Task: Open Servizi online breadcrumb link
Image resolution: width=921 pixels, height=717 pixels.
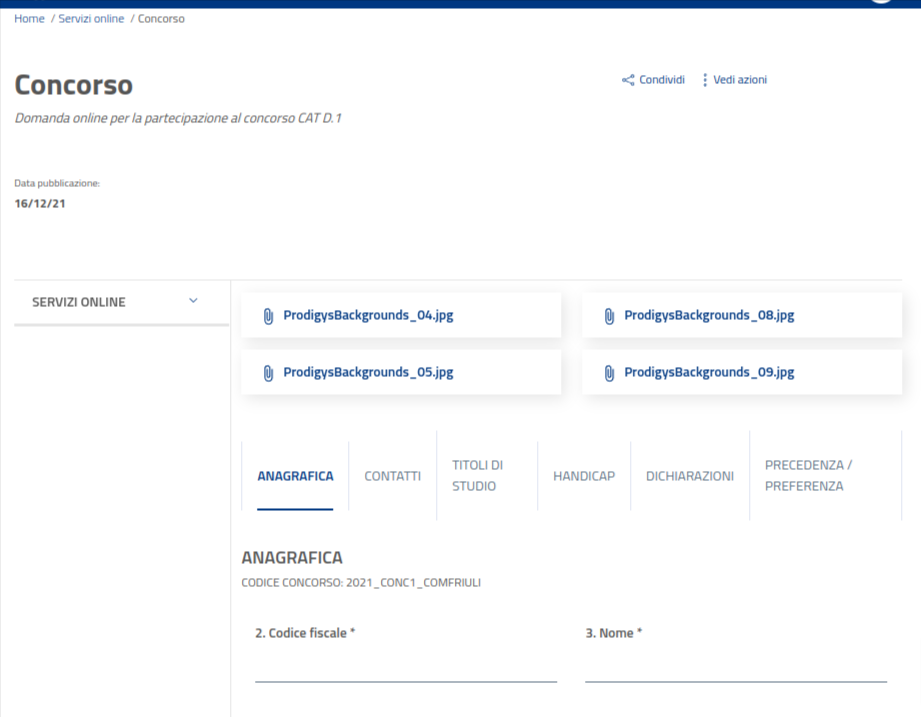Action: 91,19
